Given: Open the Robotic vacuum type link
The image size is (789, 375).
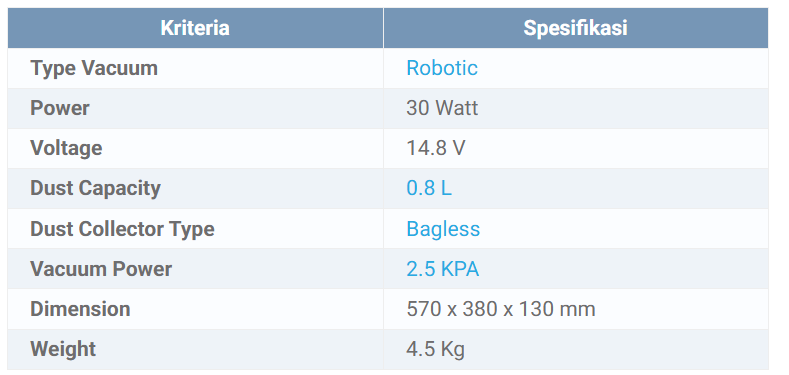Looking at the screenshot, I should click(442, 68).
